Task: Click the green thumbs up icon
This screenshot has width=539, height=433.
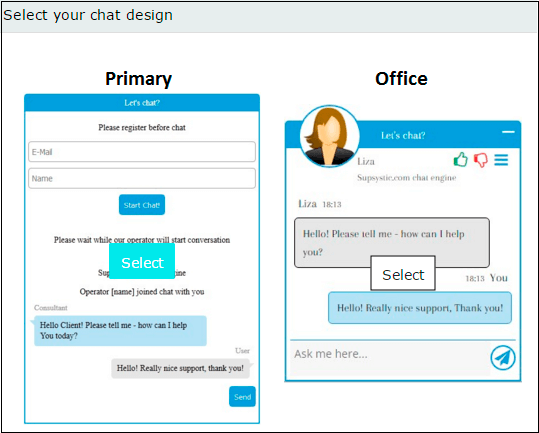Action: click(x=460, y=159)
